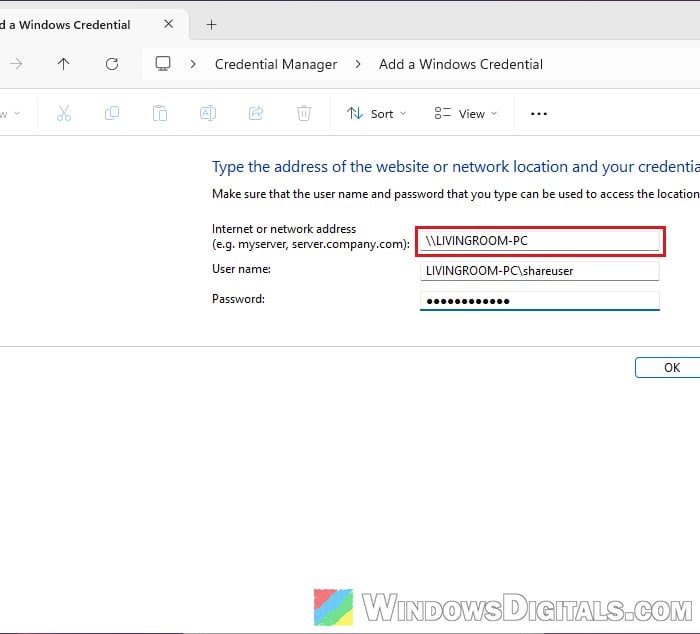Expand chevron after Credential Manager breadcrumb

click(358, 64)
